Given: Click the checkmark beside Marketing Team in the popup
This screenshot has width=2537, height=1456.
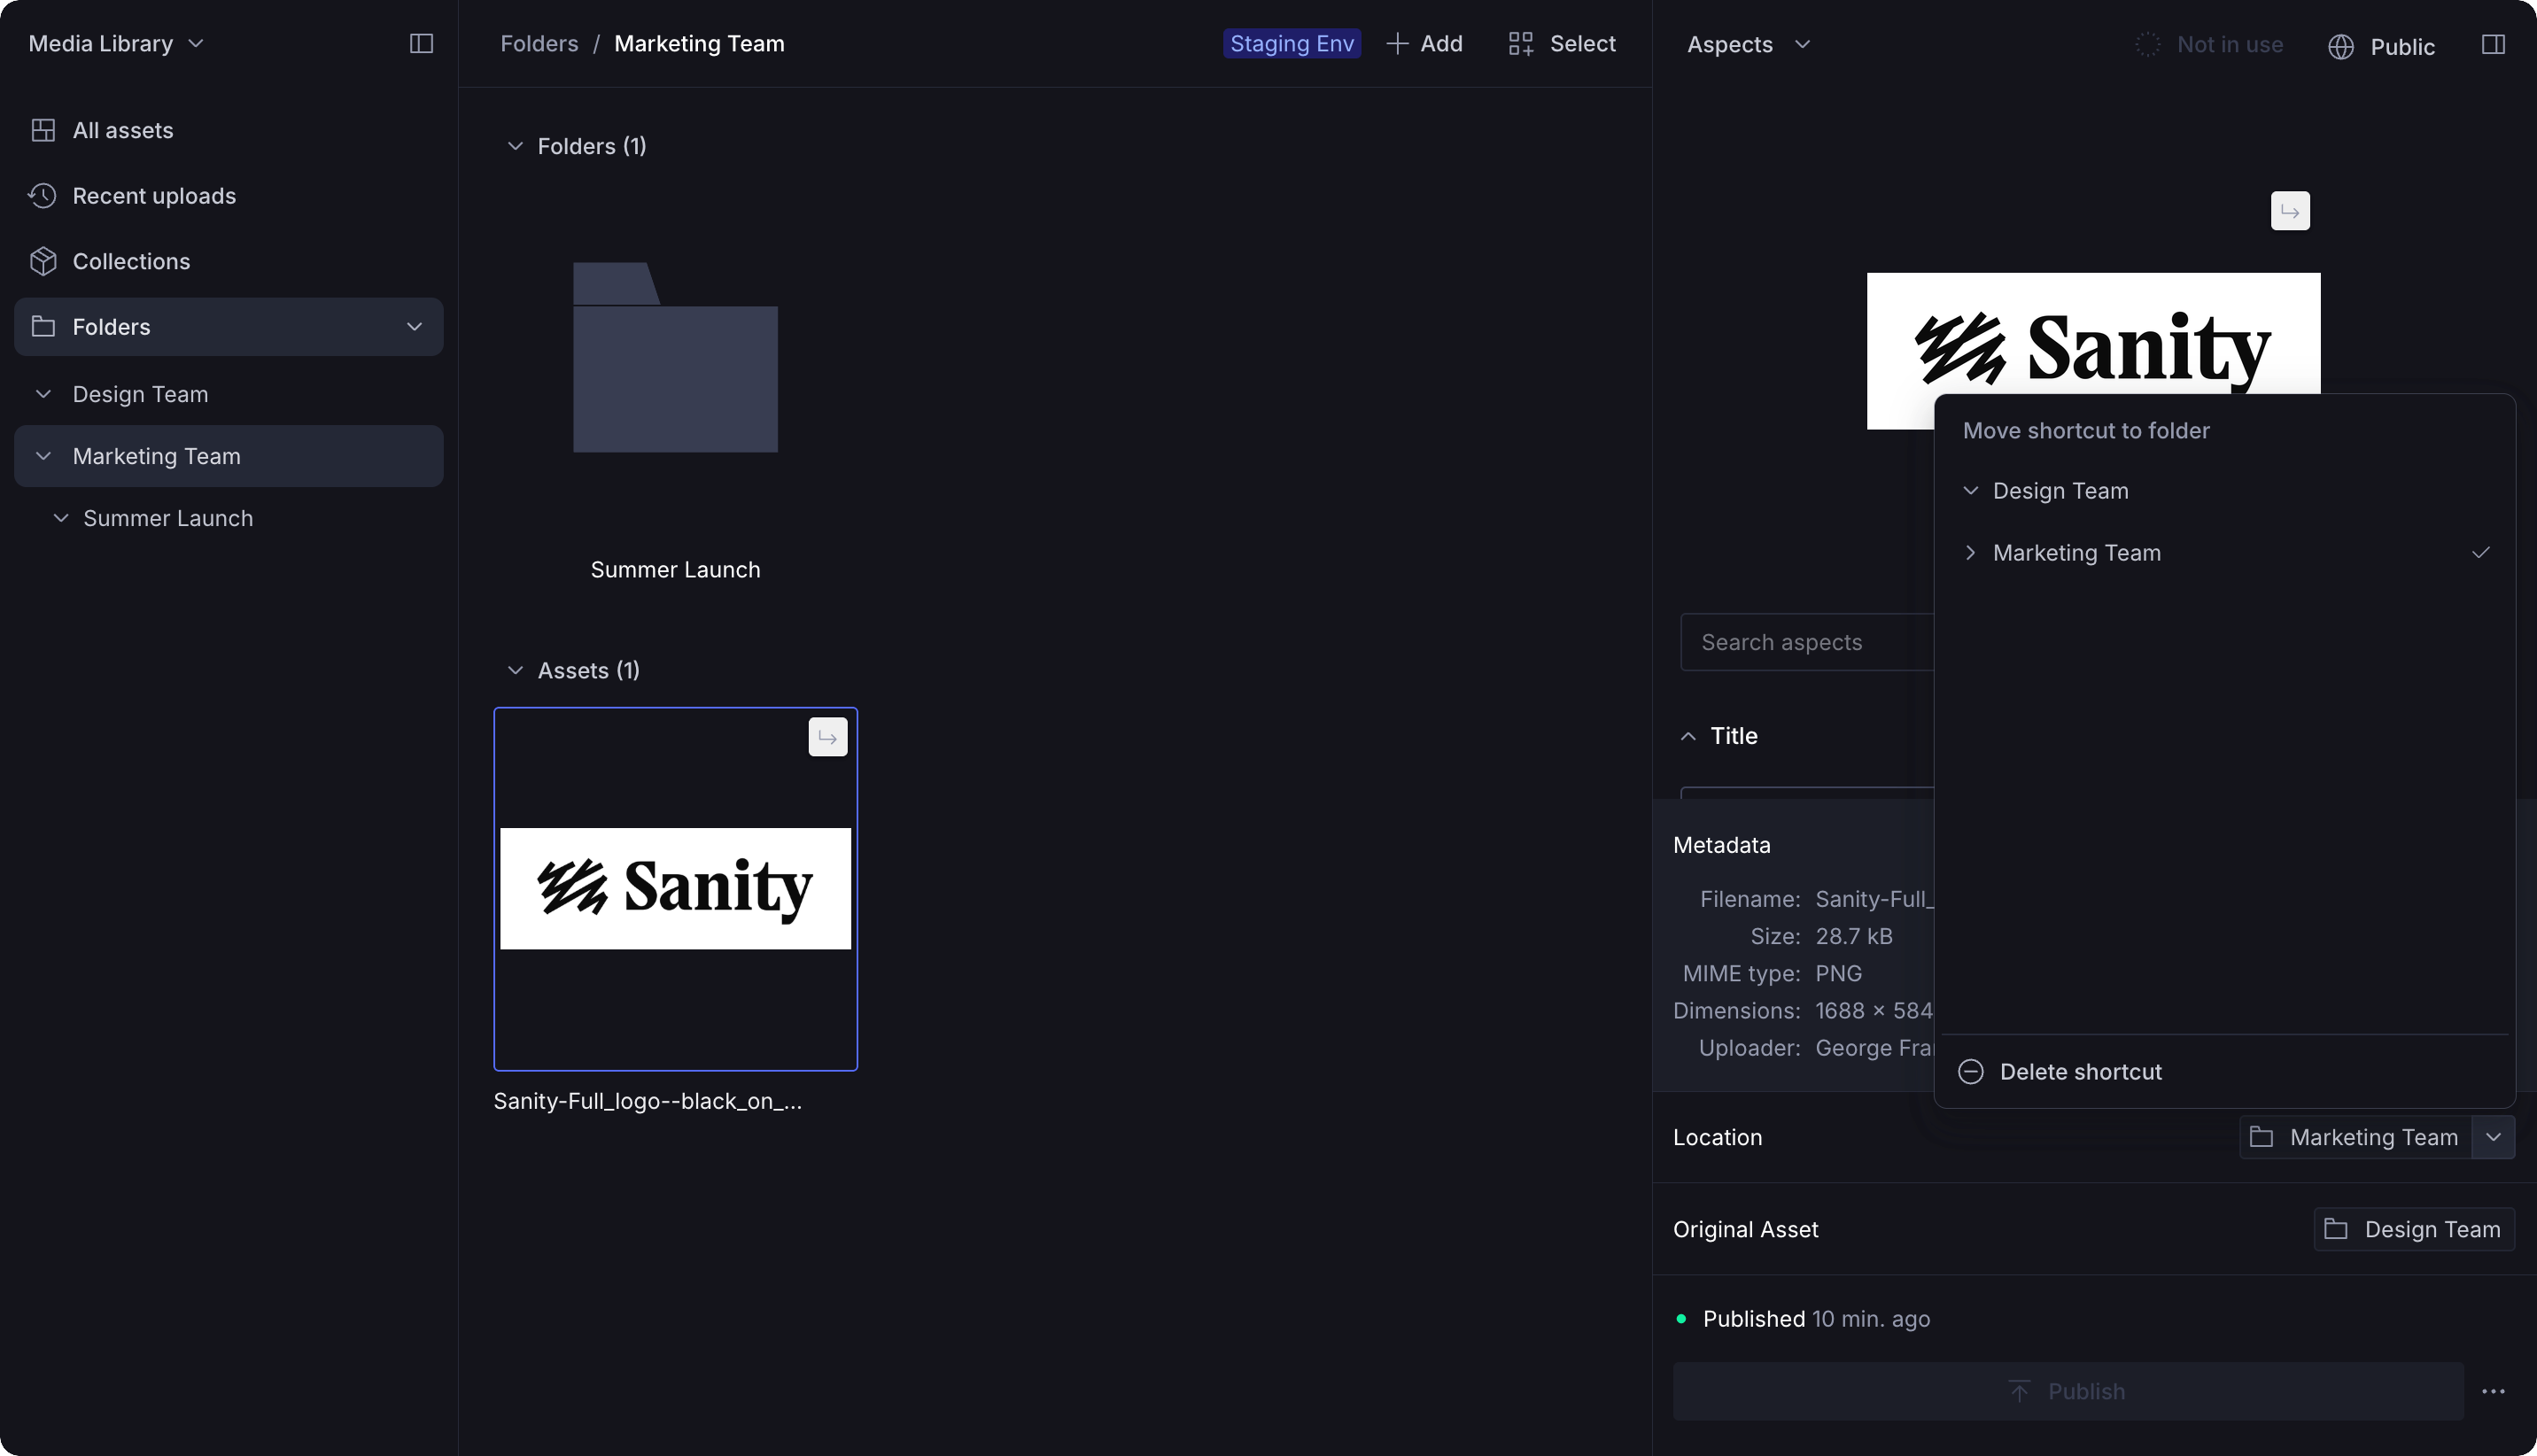Looking at the screenshot, I should tap(2481, 553).
